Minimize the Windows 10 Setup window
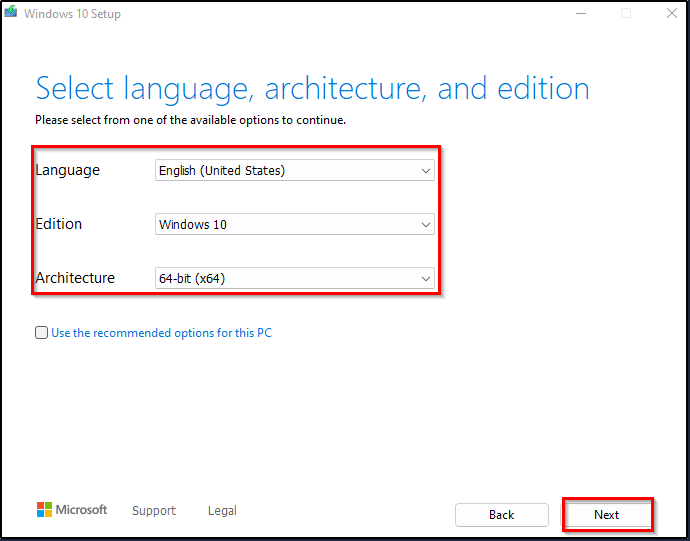The width and height of the screenshot is (690, 541). (580, 14)
